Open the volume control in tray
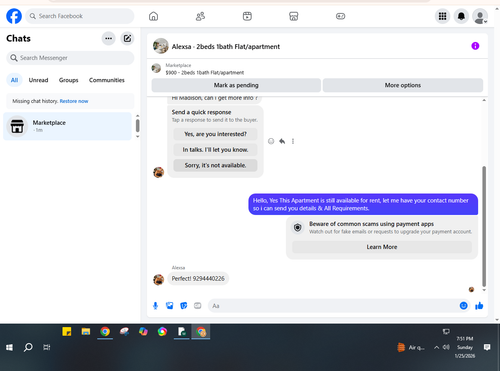500x371 pixels. (x=446, y=347)
